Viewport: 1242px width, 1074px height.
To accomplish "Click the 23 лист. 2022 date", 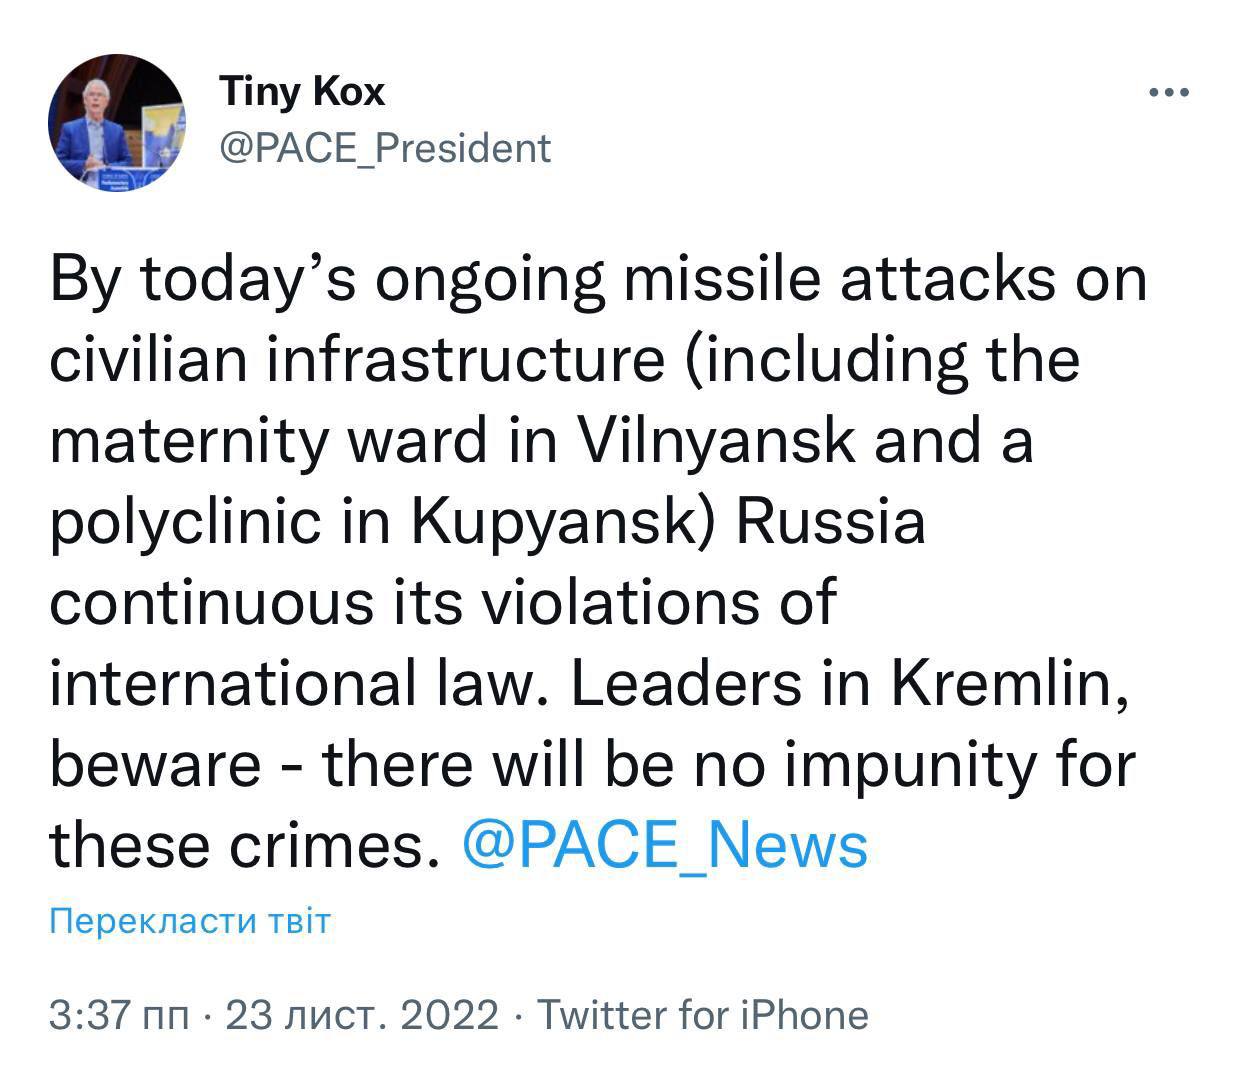I will pyautogui.click(x=362, y=1015).
